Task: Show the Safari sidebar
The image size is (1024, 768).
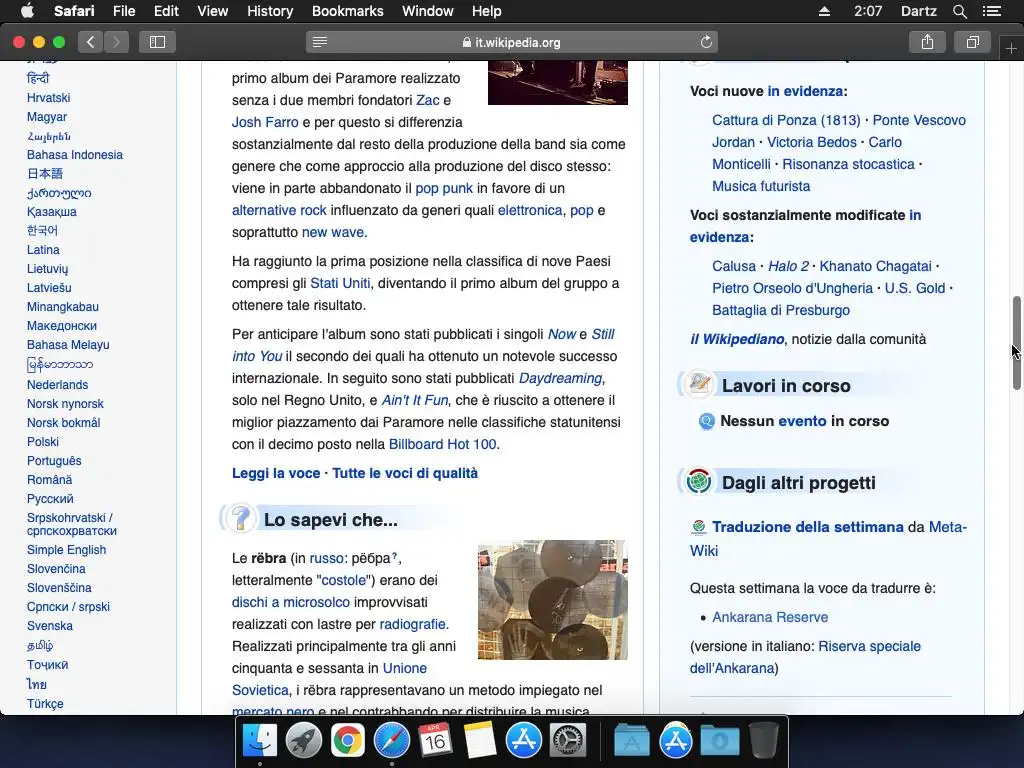Action: click(157, 42)
